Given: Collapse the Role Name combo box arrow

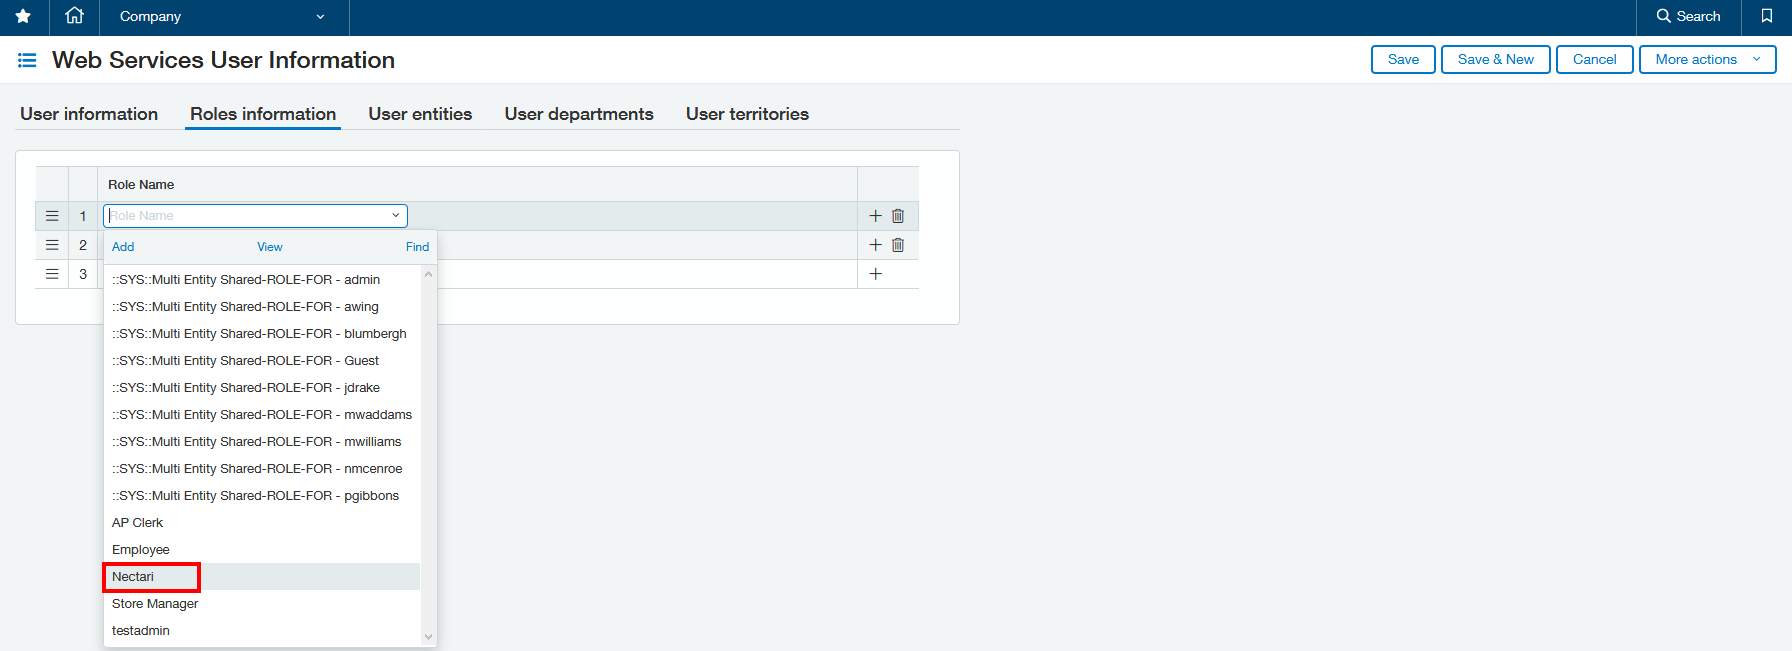Looking at the screenshot, I should pyautogui.click(x=395, y=216).
